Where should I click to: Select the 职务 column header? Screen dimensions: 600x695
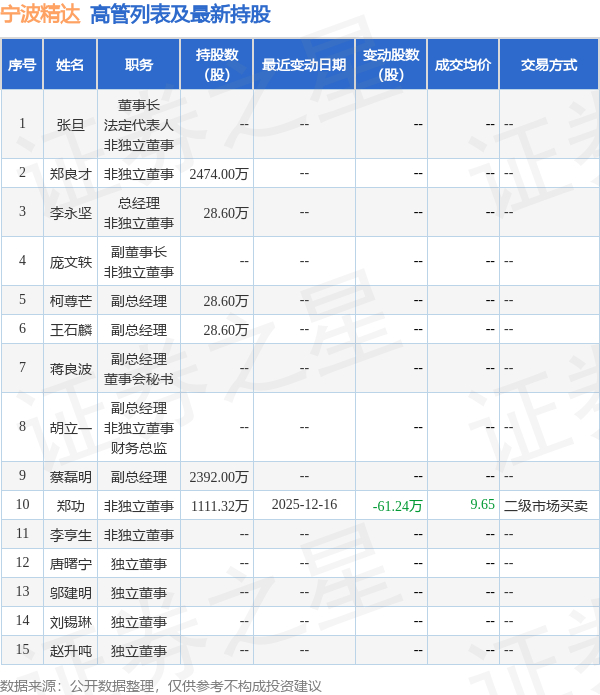click(x=139, y=65)
